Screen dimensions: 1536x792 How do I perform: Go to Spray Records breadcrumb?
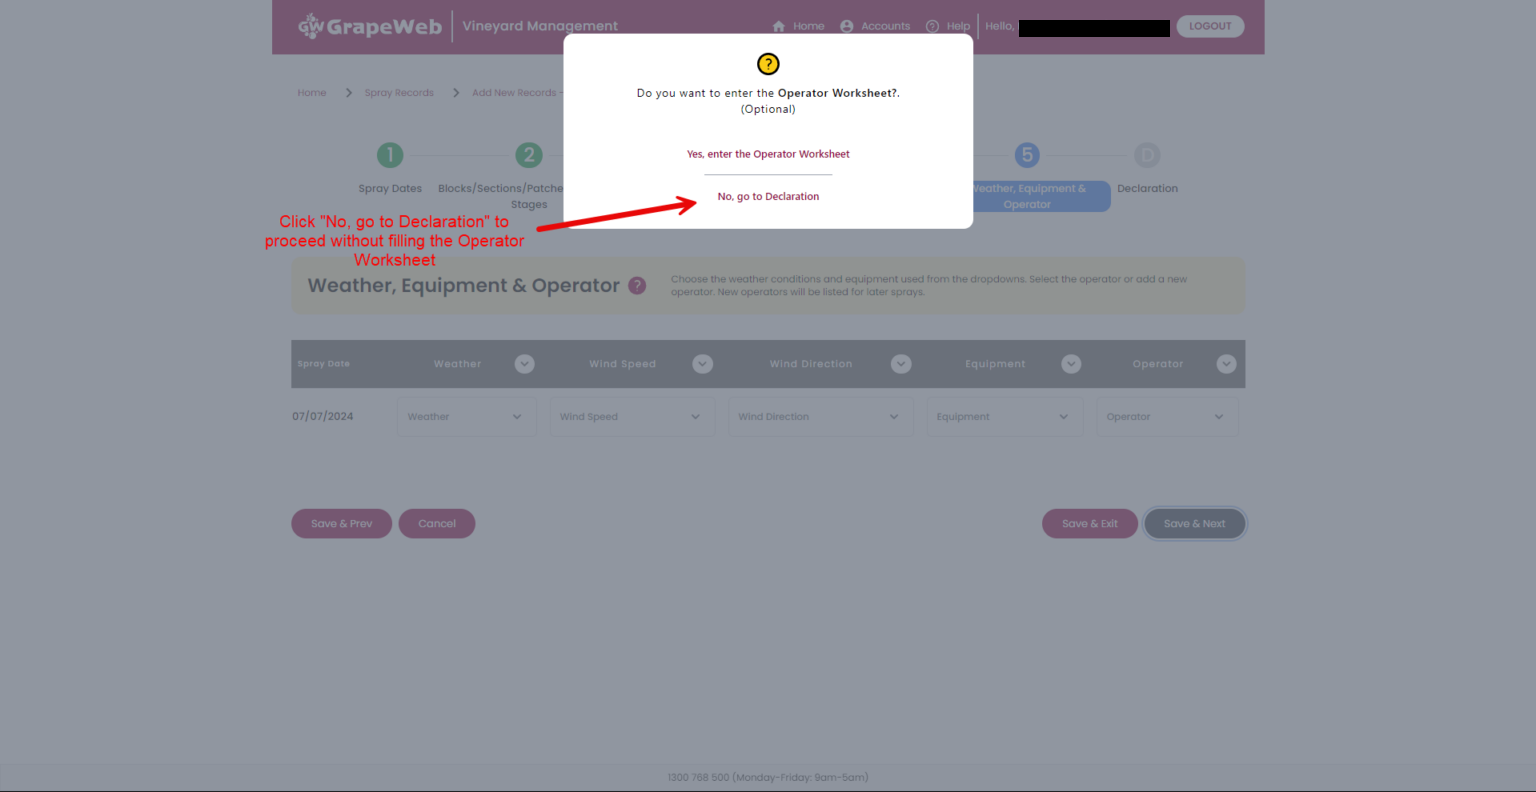(399, 93)
